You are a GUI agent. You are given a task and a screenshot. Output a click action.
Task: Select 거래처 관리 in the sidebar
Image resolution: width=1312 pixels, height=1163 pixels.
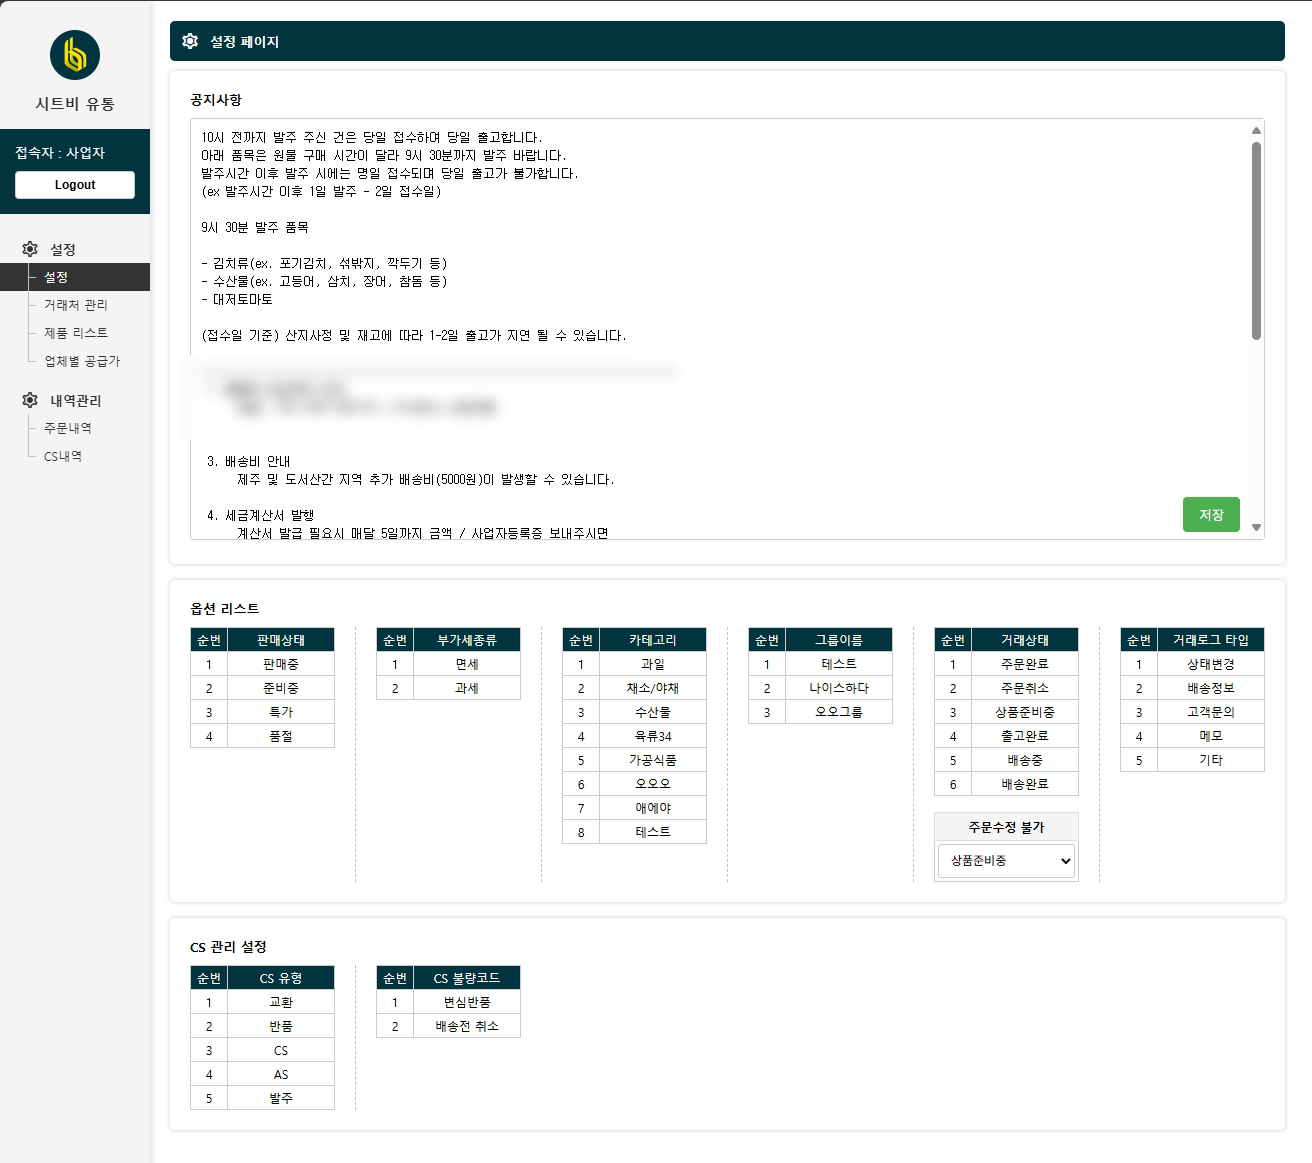(76, 305)
